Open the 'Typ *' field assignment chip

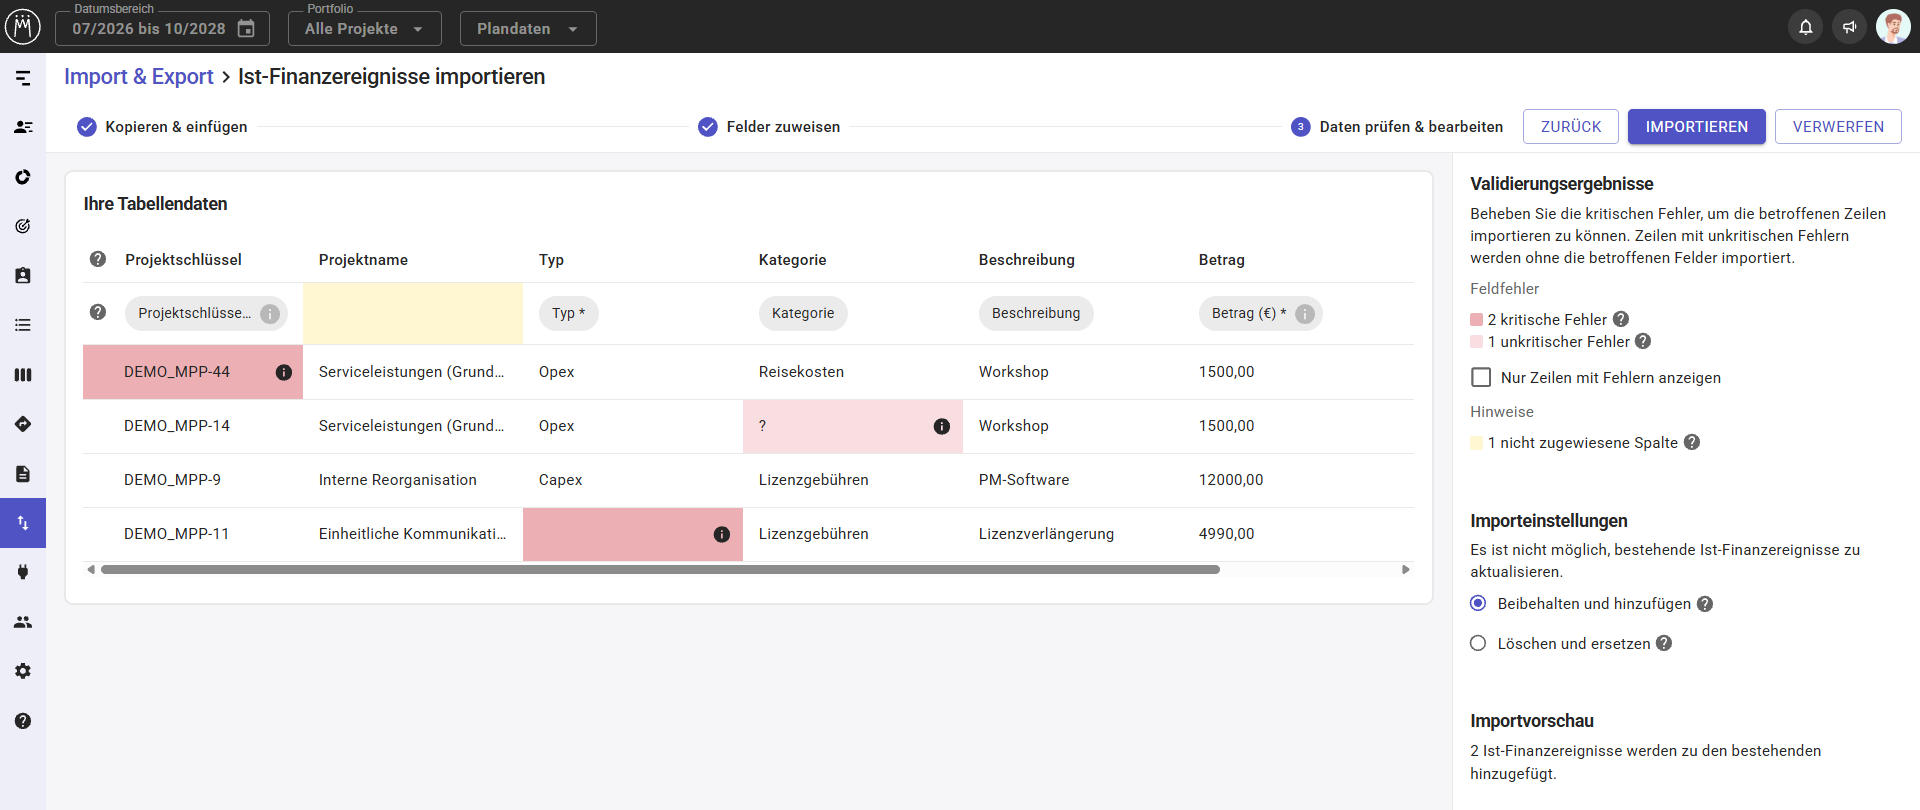[569, 313]
